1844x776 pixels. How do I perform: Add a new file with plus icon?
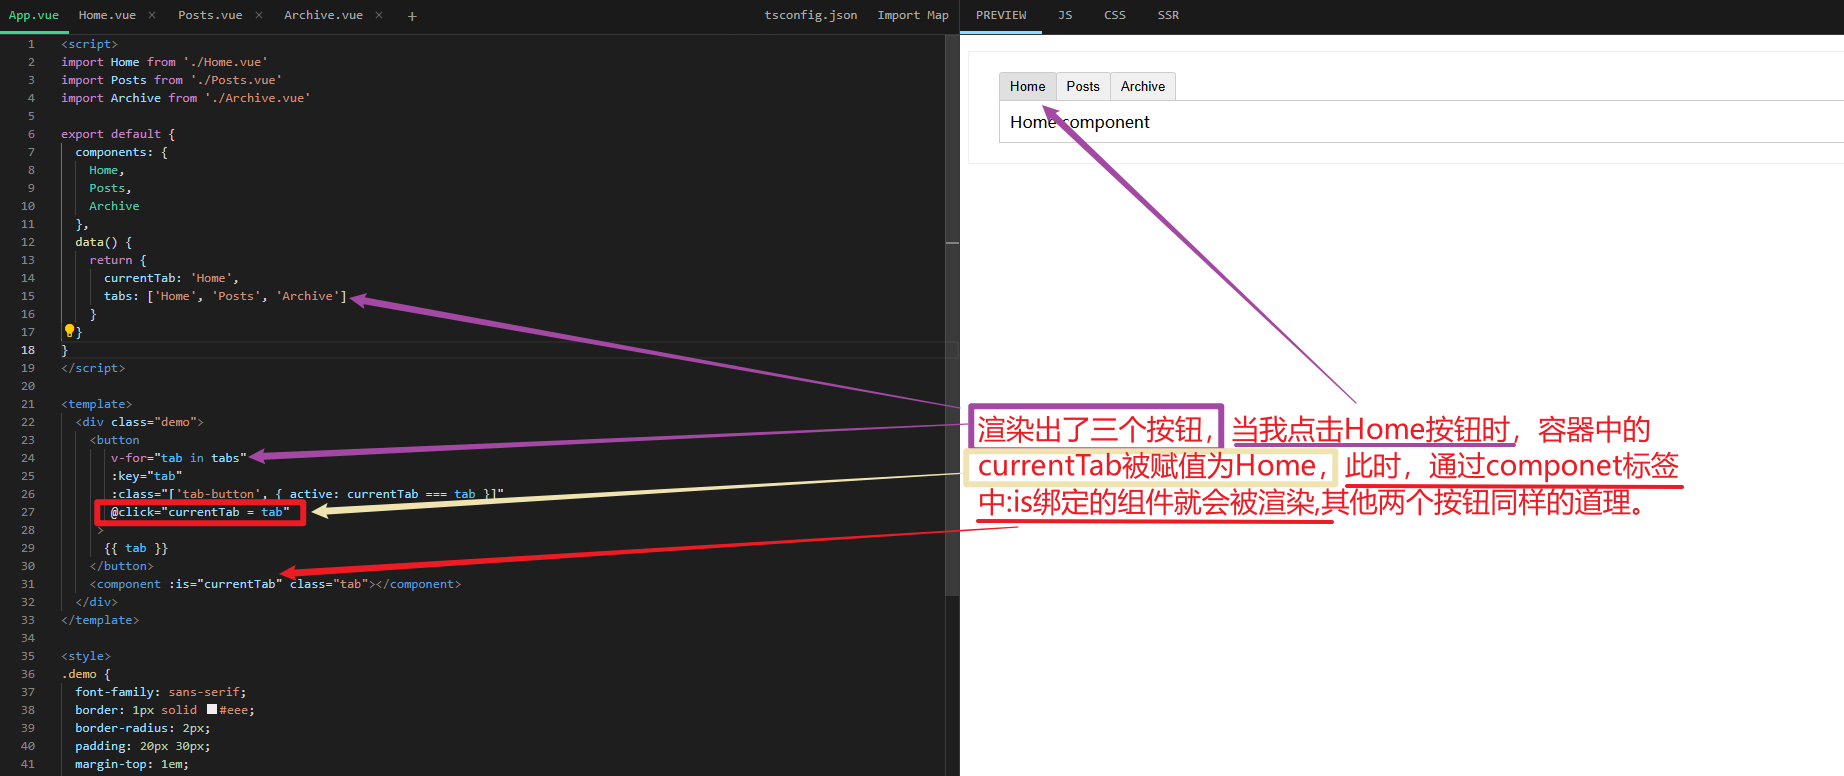[x=412, y=16]
